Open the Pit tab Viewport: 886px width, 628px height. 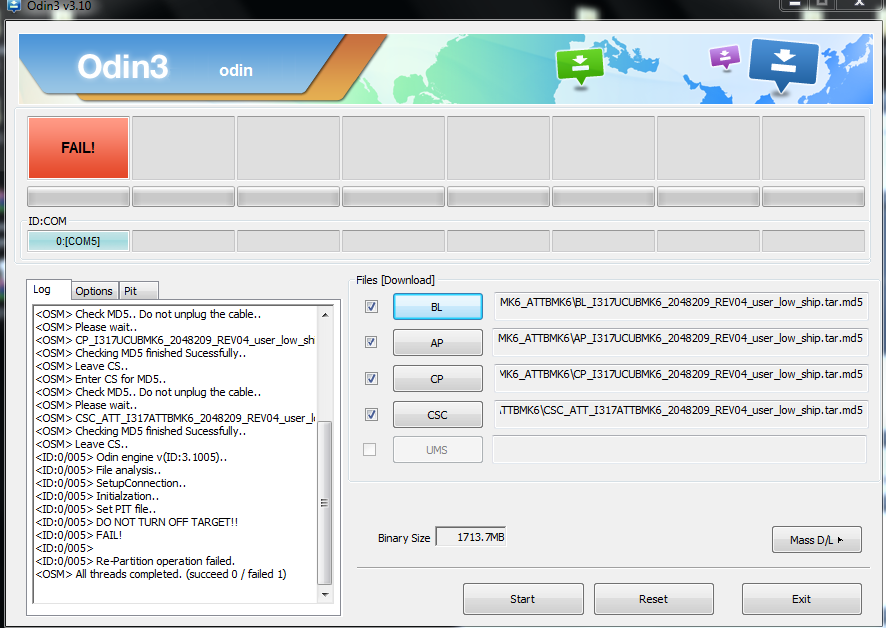(x=138, y=291)
